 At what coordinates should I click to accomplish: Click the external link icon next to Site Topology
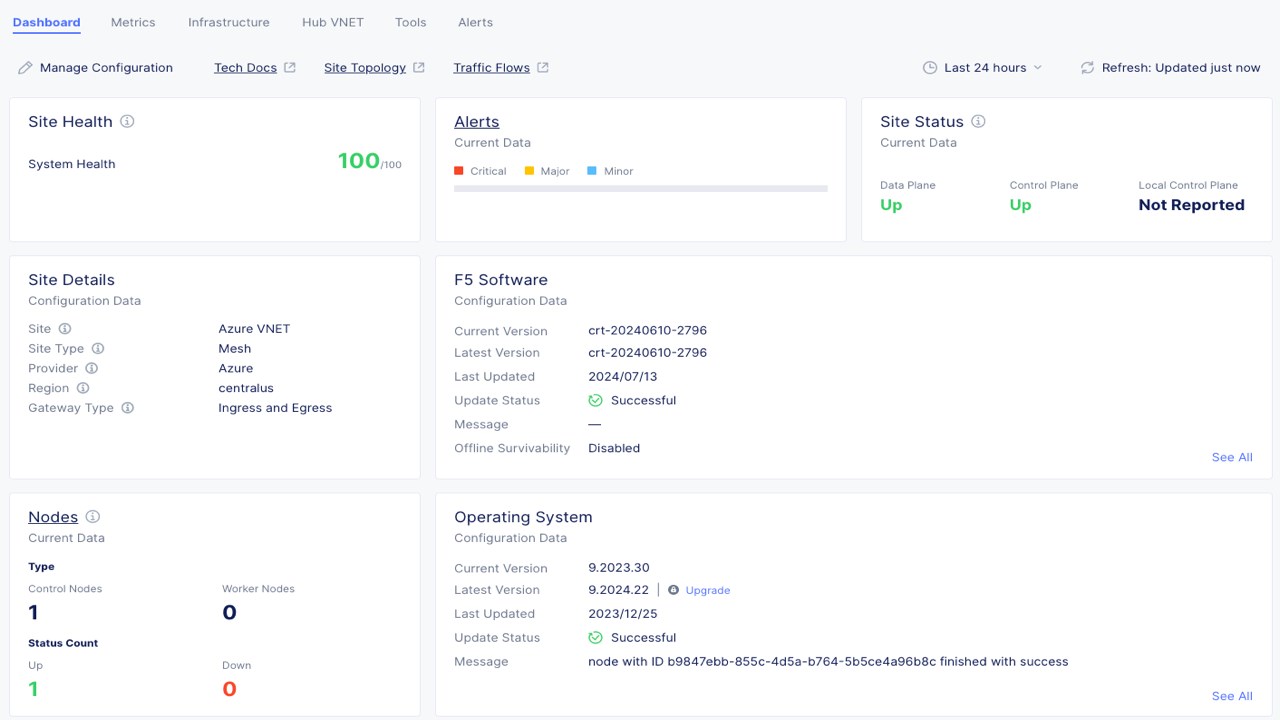[419, 68]
